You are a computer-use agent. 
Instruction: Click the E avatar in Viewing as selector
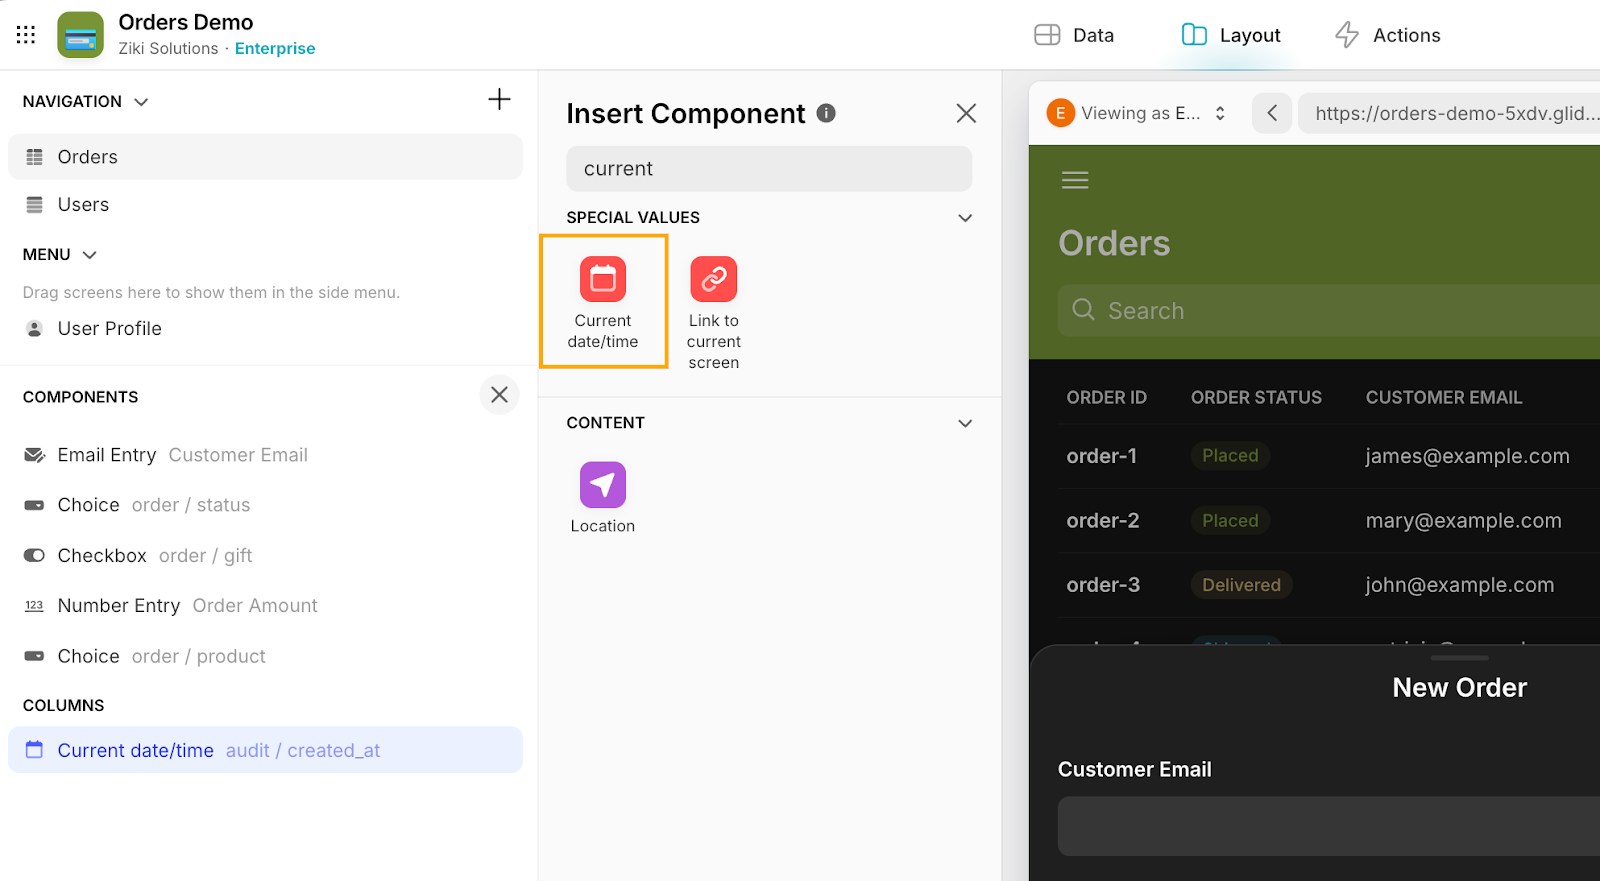[1061, 113]
